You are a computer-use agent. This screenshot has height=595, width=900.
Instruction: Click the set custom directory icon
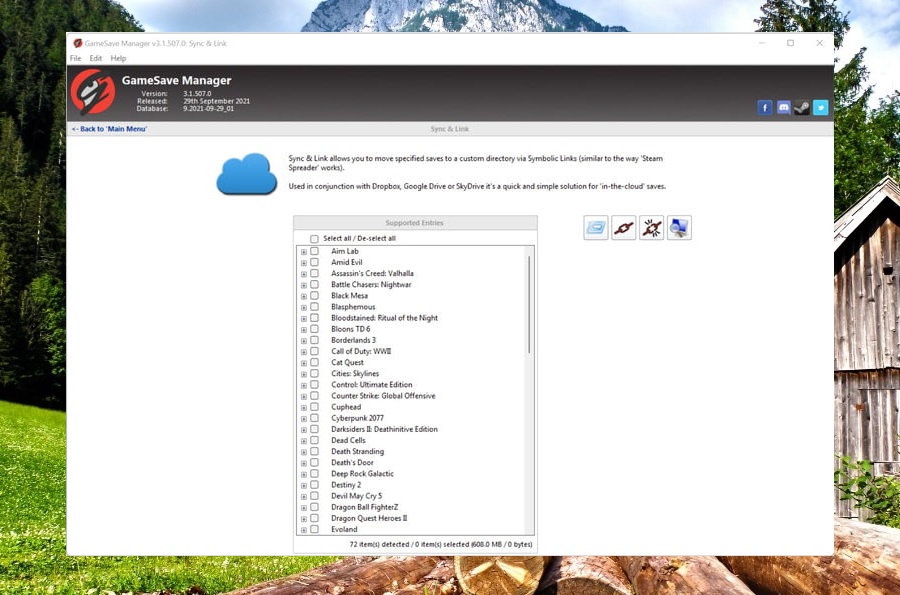(595, 227)
